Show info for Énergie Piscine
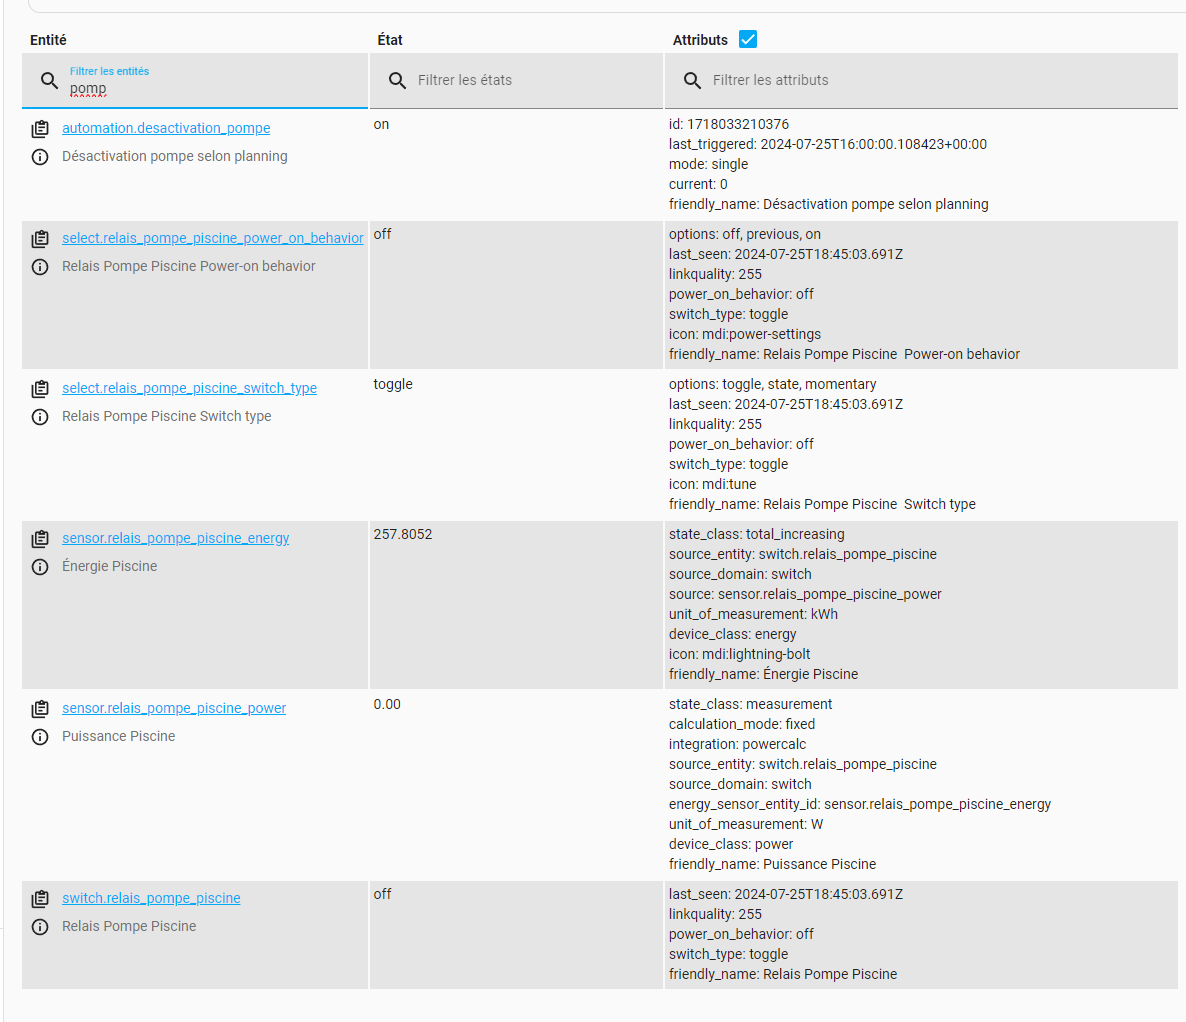 40,567
